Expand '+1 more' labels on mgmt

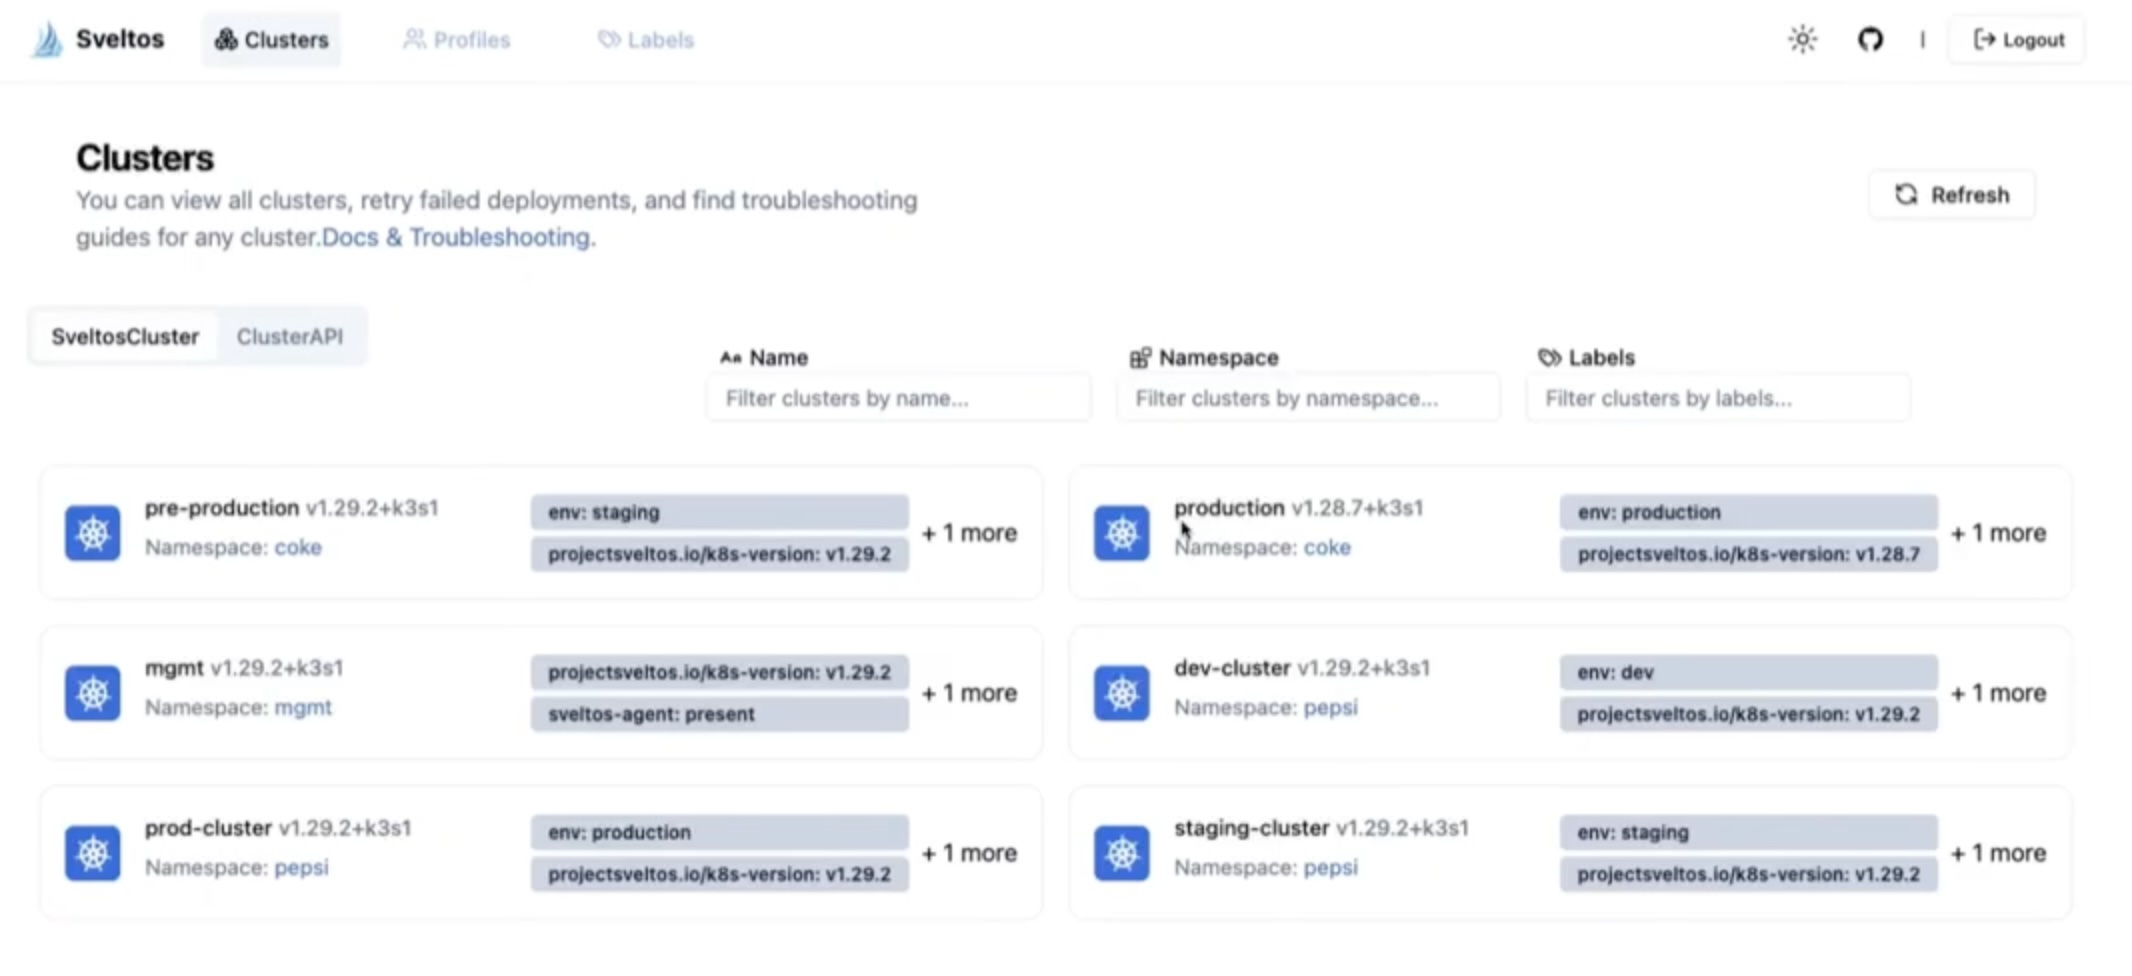pos(969,693)
